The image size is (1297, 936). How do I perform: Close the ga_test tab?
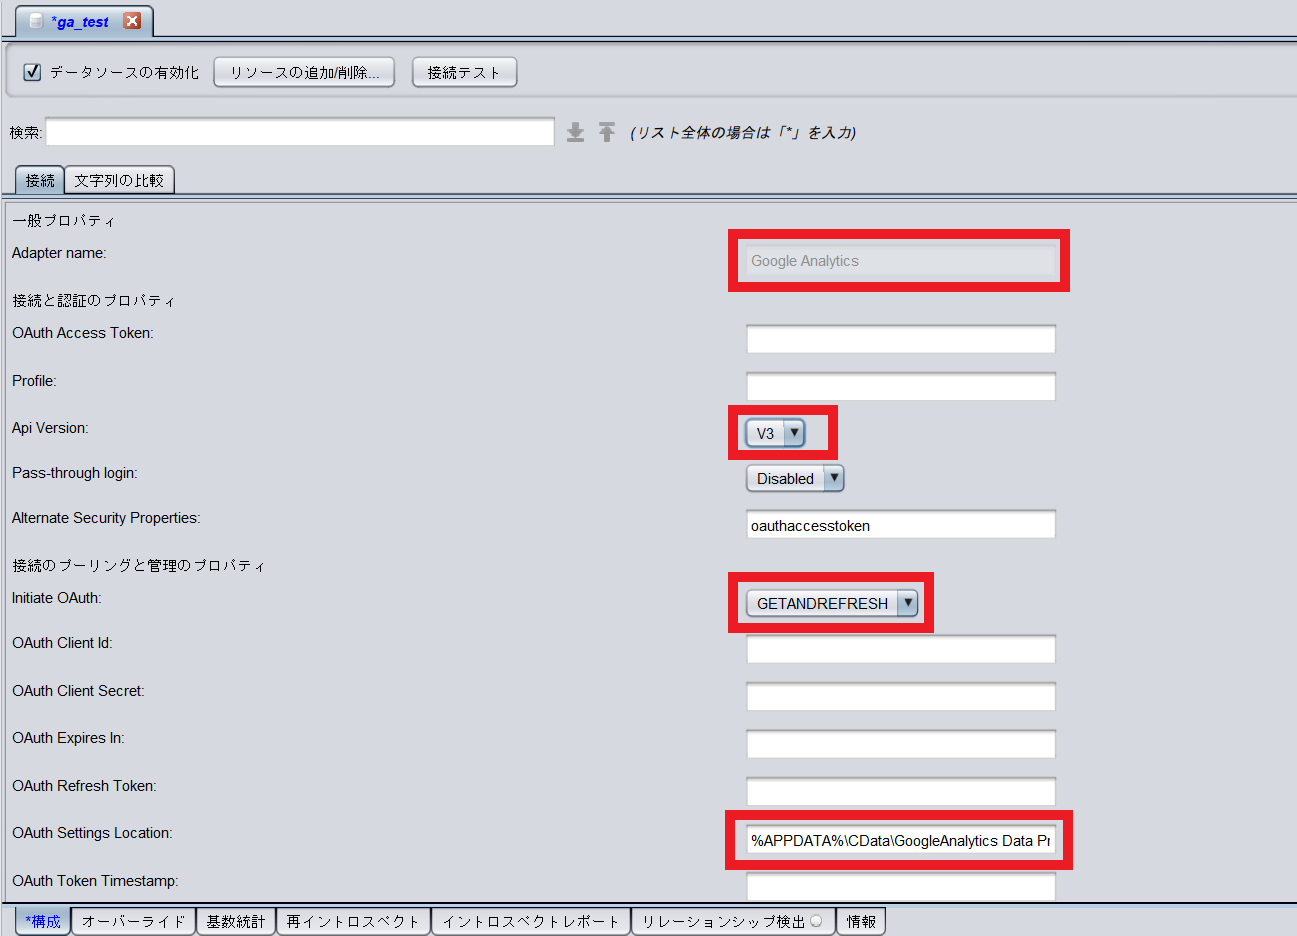[132, 21]
